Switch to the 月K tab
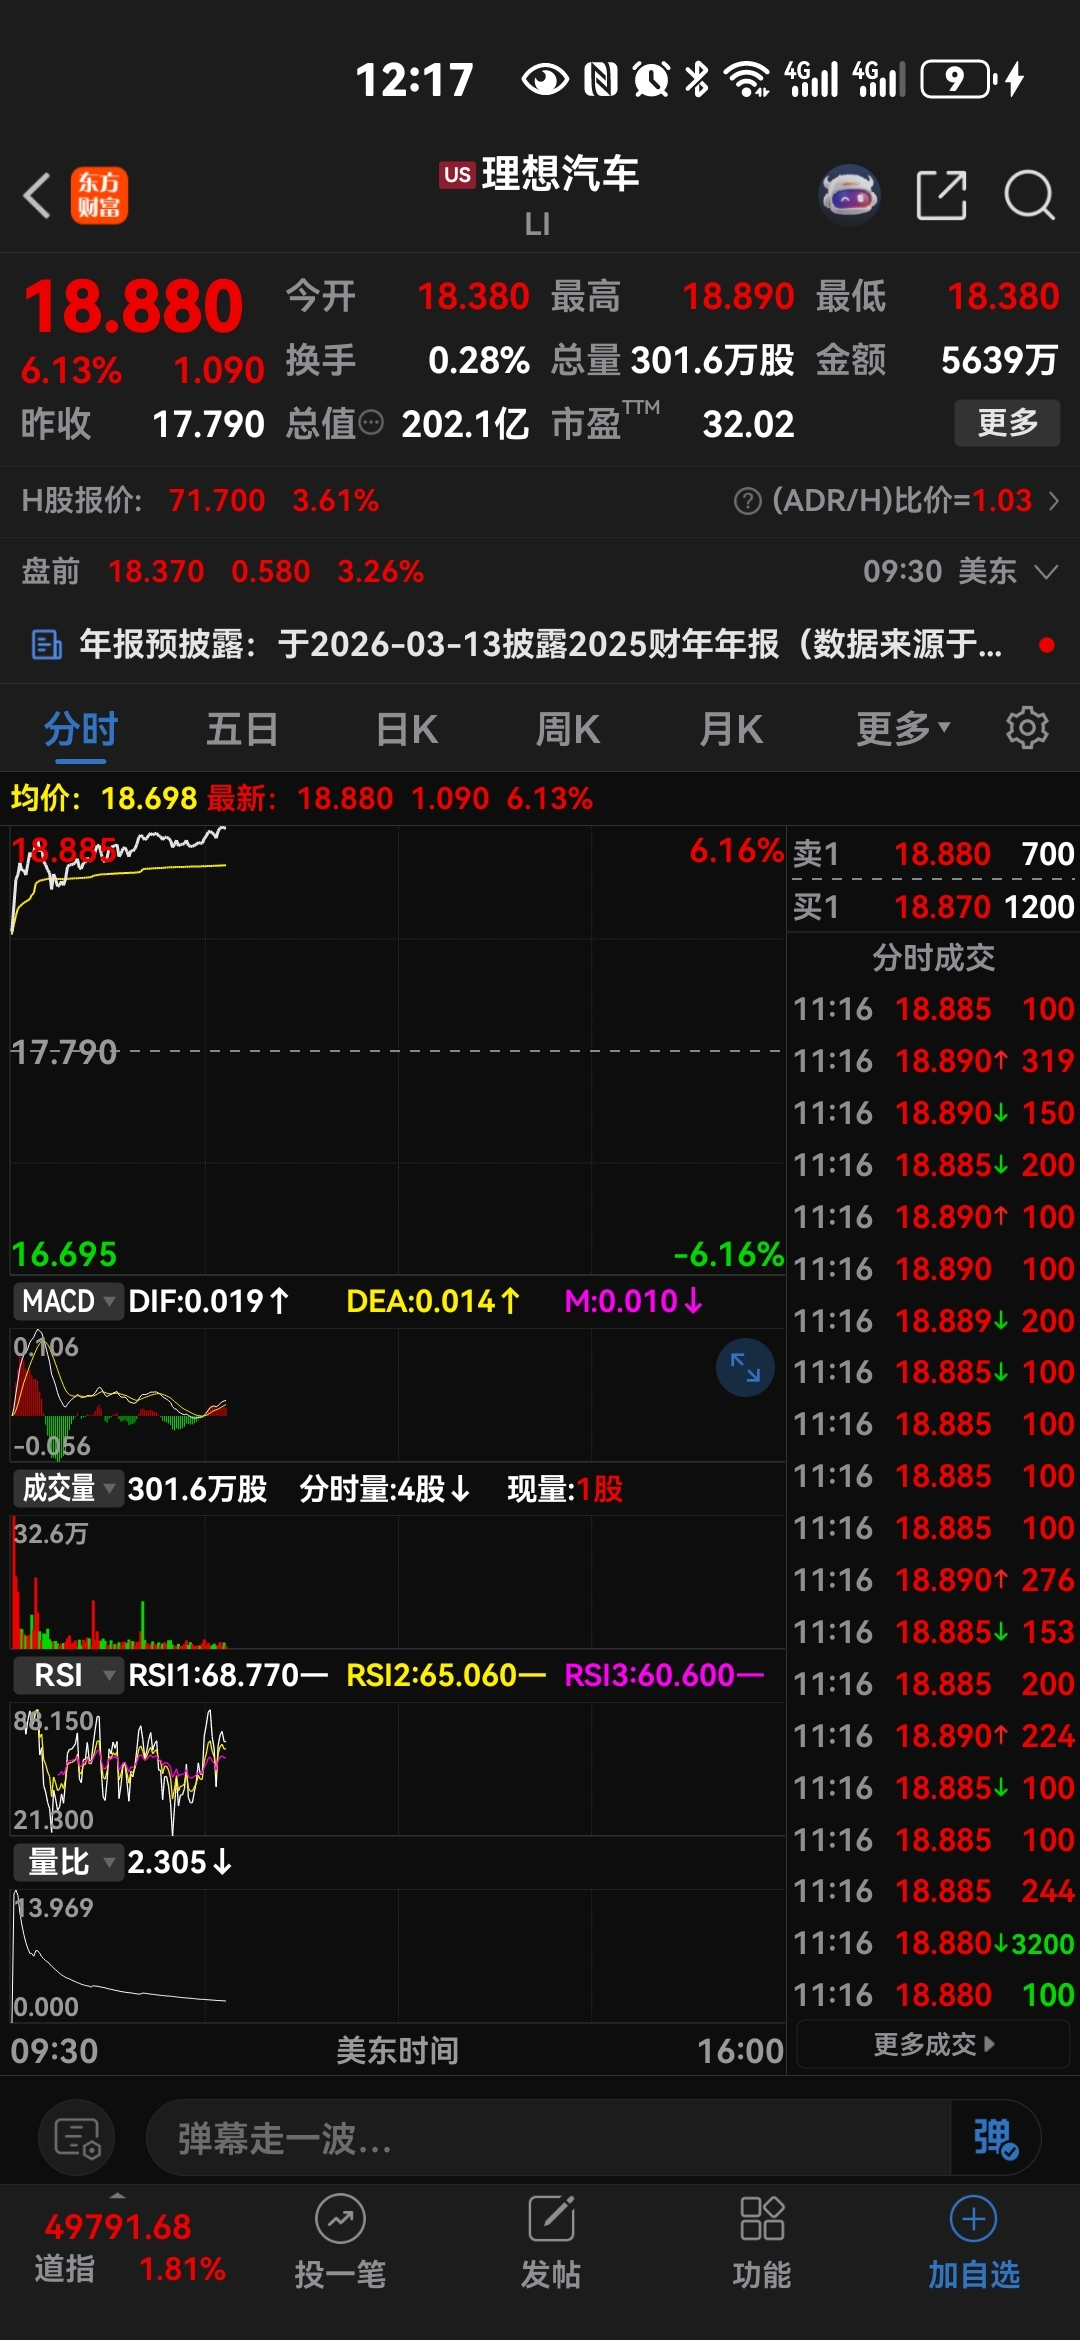1080x2340 pixels. tap(731, 729)
